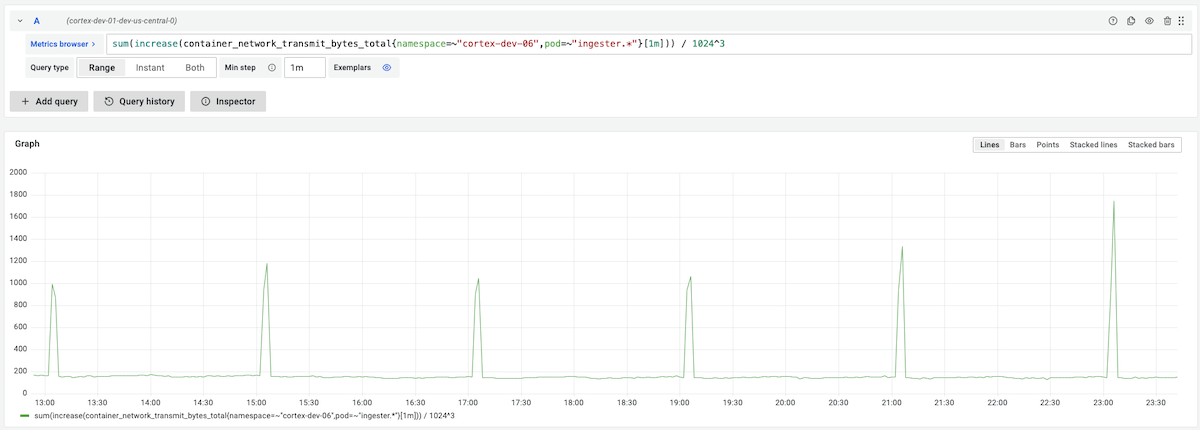Delete query A with trash icon

click(x=1167, y=20)
